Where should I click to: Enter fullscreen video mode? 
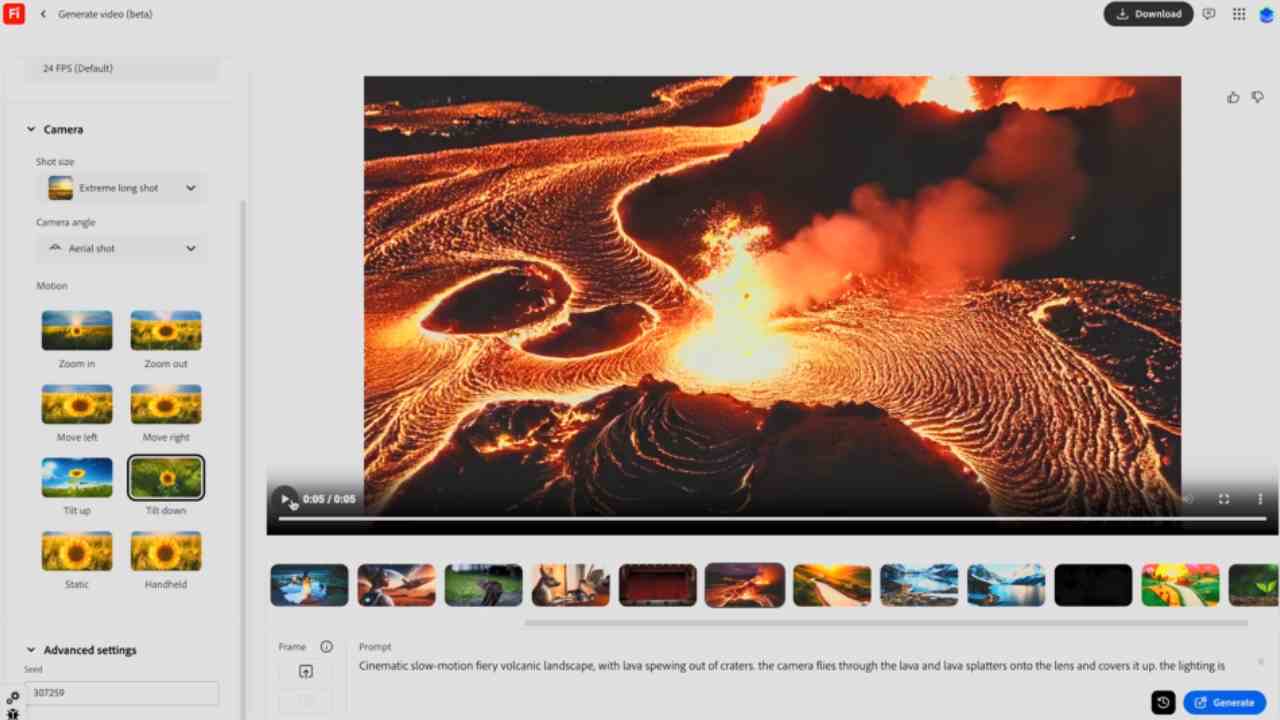pyautogui.click(x=1224, y=499)
